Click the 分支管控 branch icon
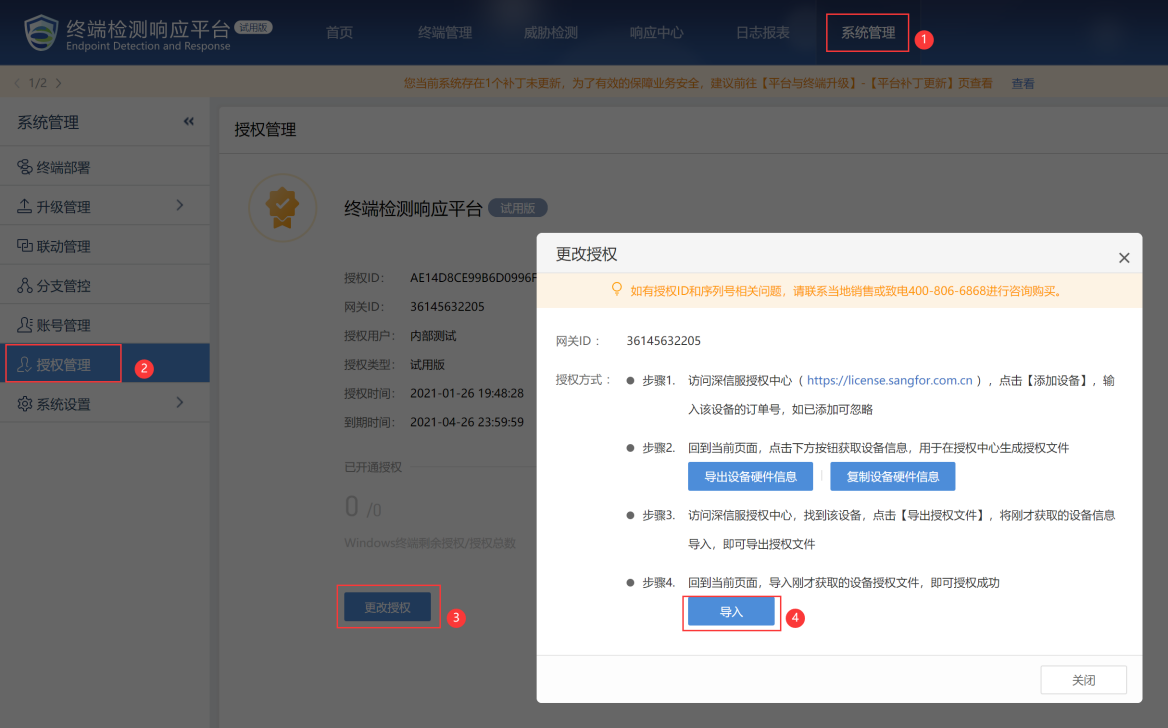Viewport: 1168px width, 728px height. coord(25,285)
